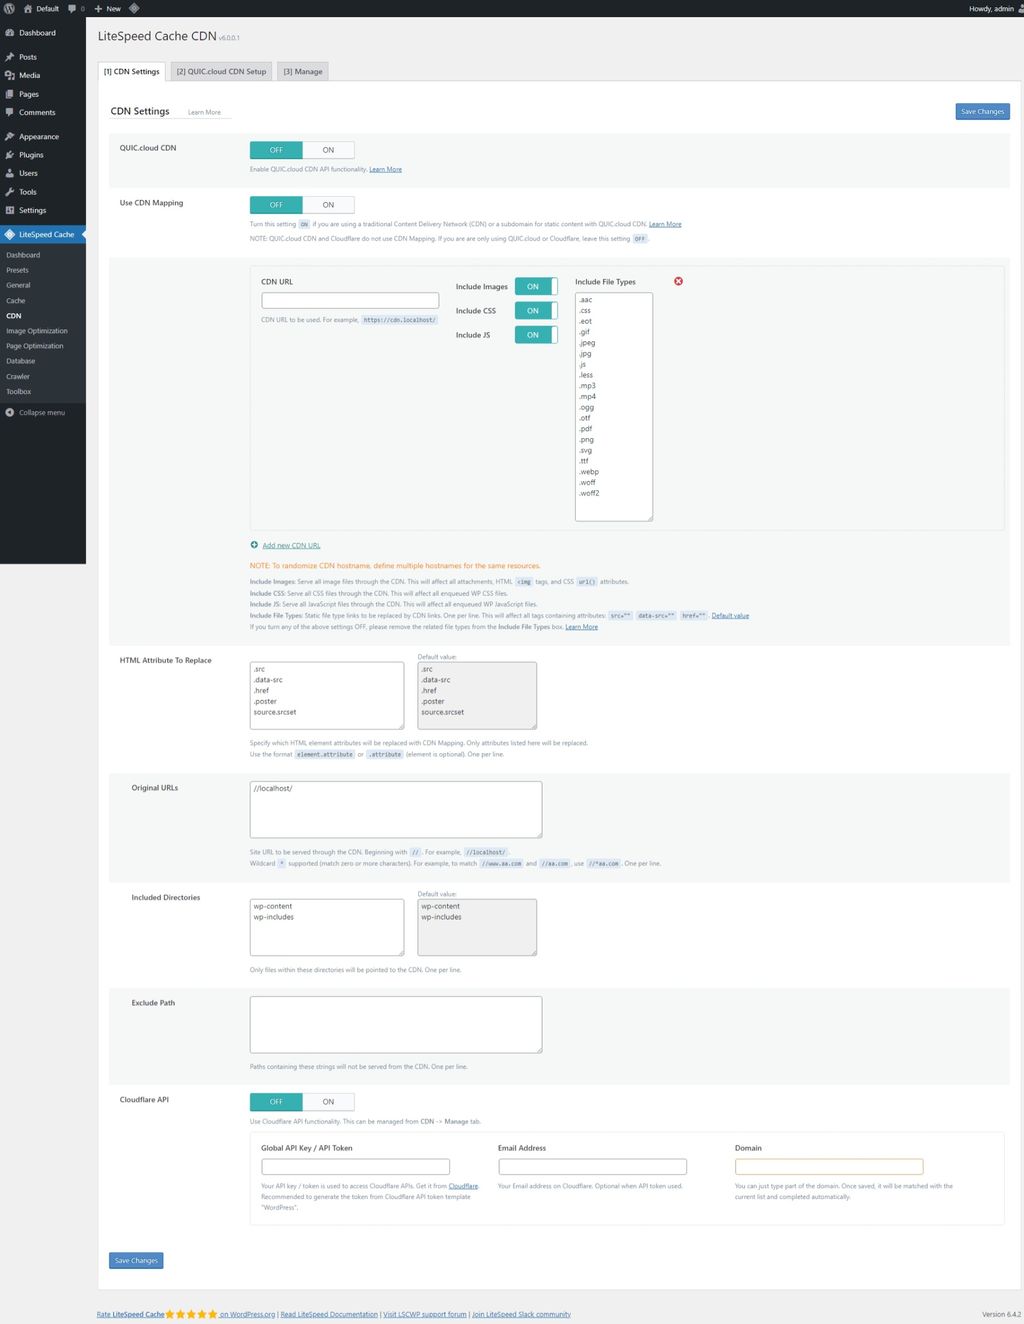Click the HTML Attribute To Replace editable box
This screenshot has height=1324, width=1024.
[x=327, y=696]
